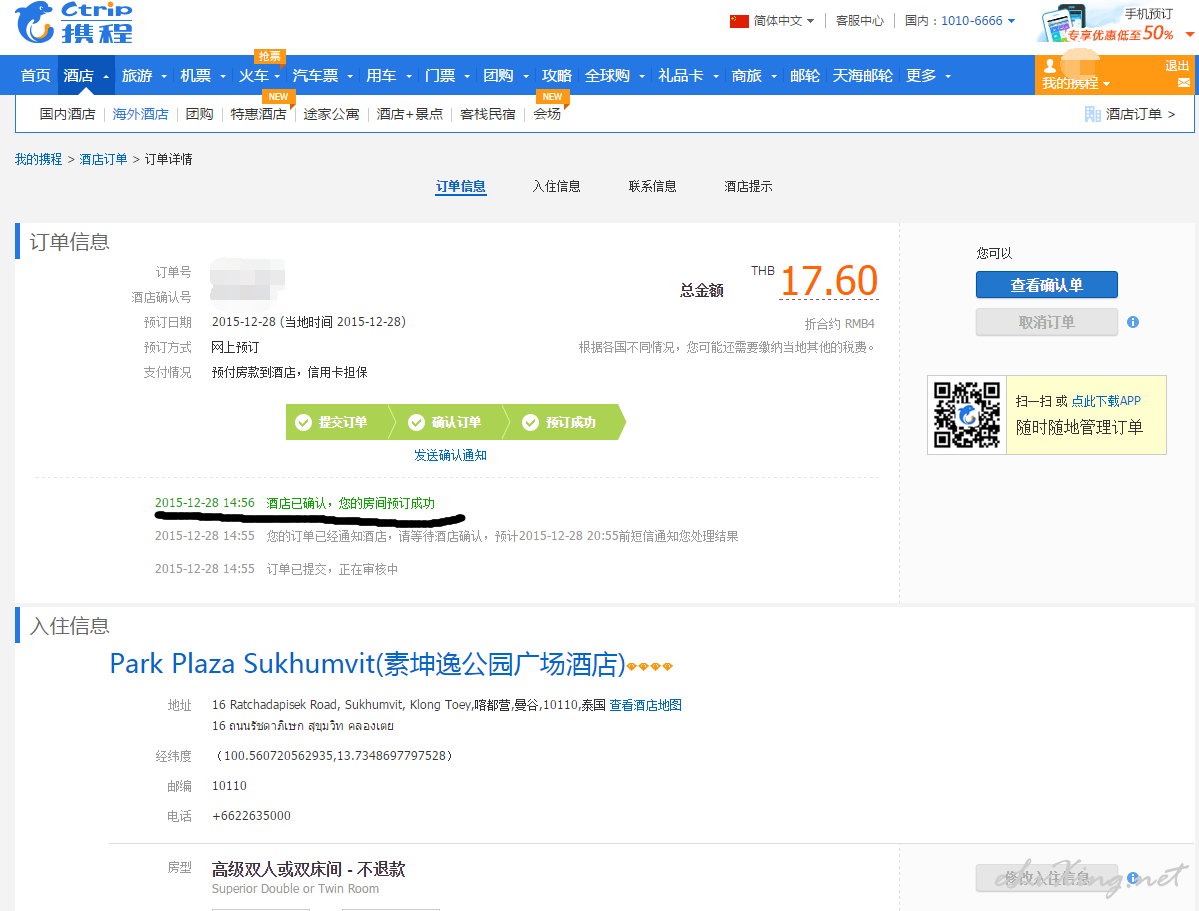Click the Ctrip dolphin logo
Viewport: 1199px width, 911px height.
(73, 23)
